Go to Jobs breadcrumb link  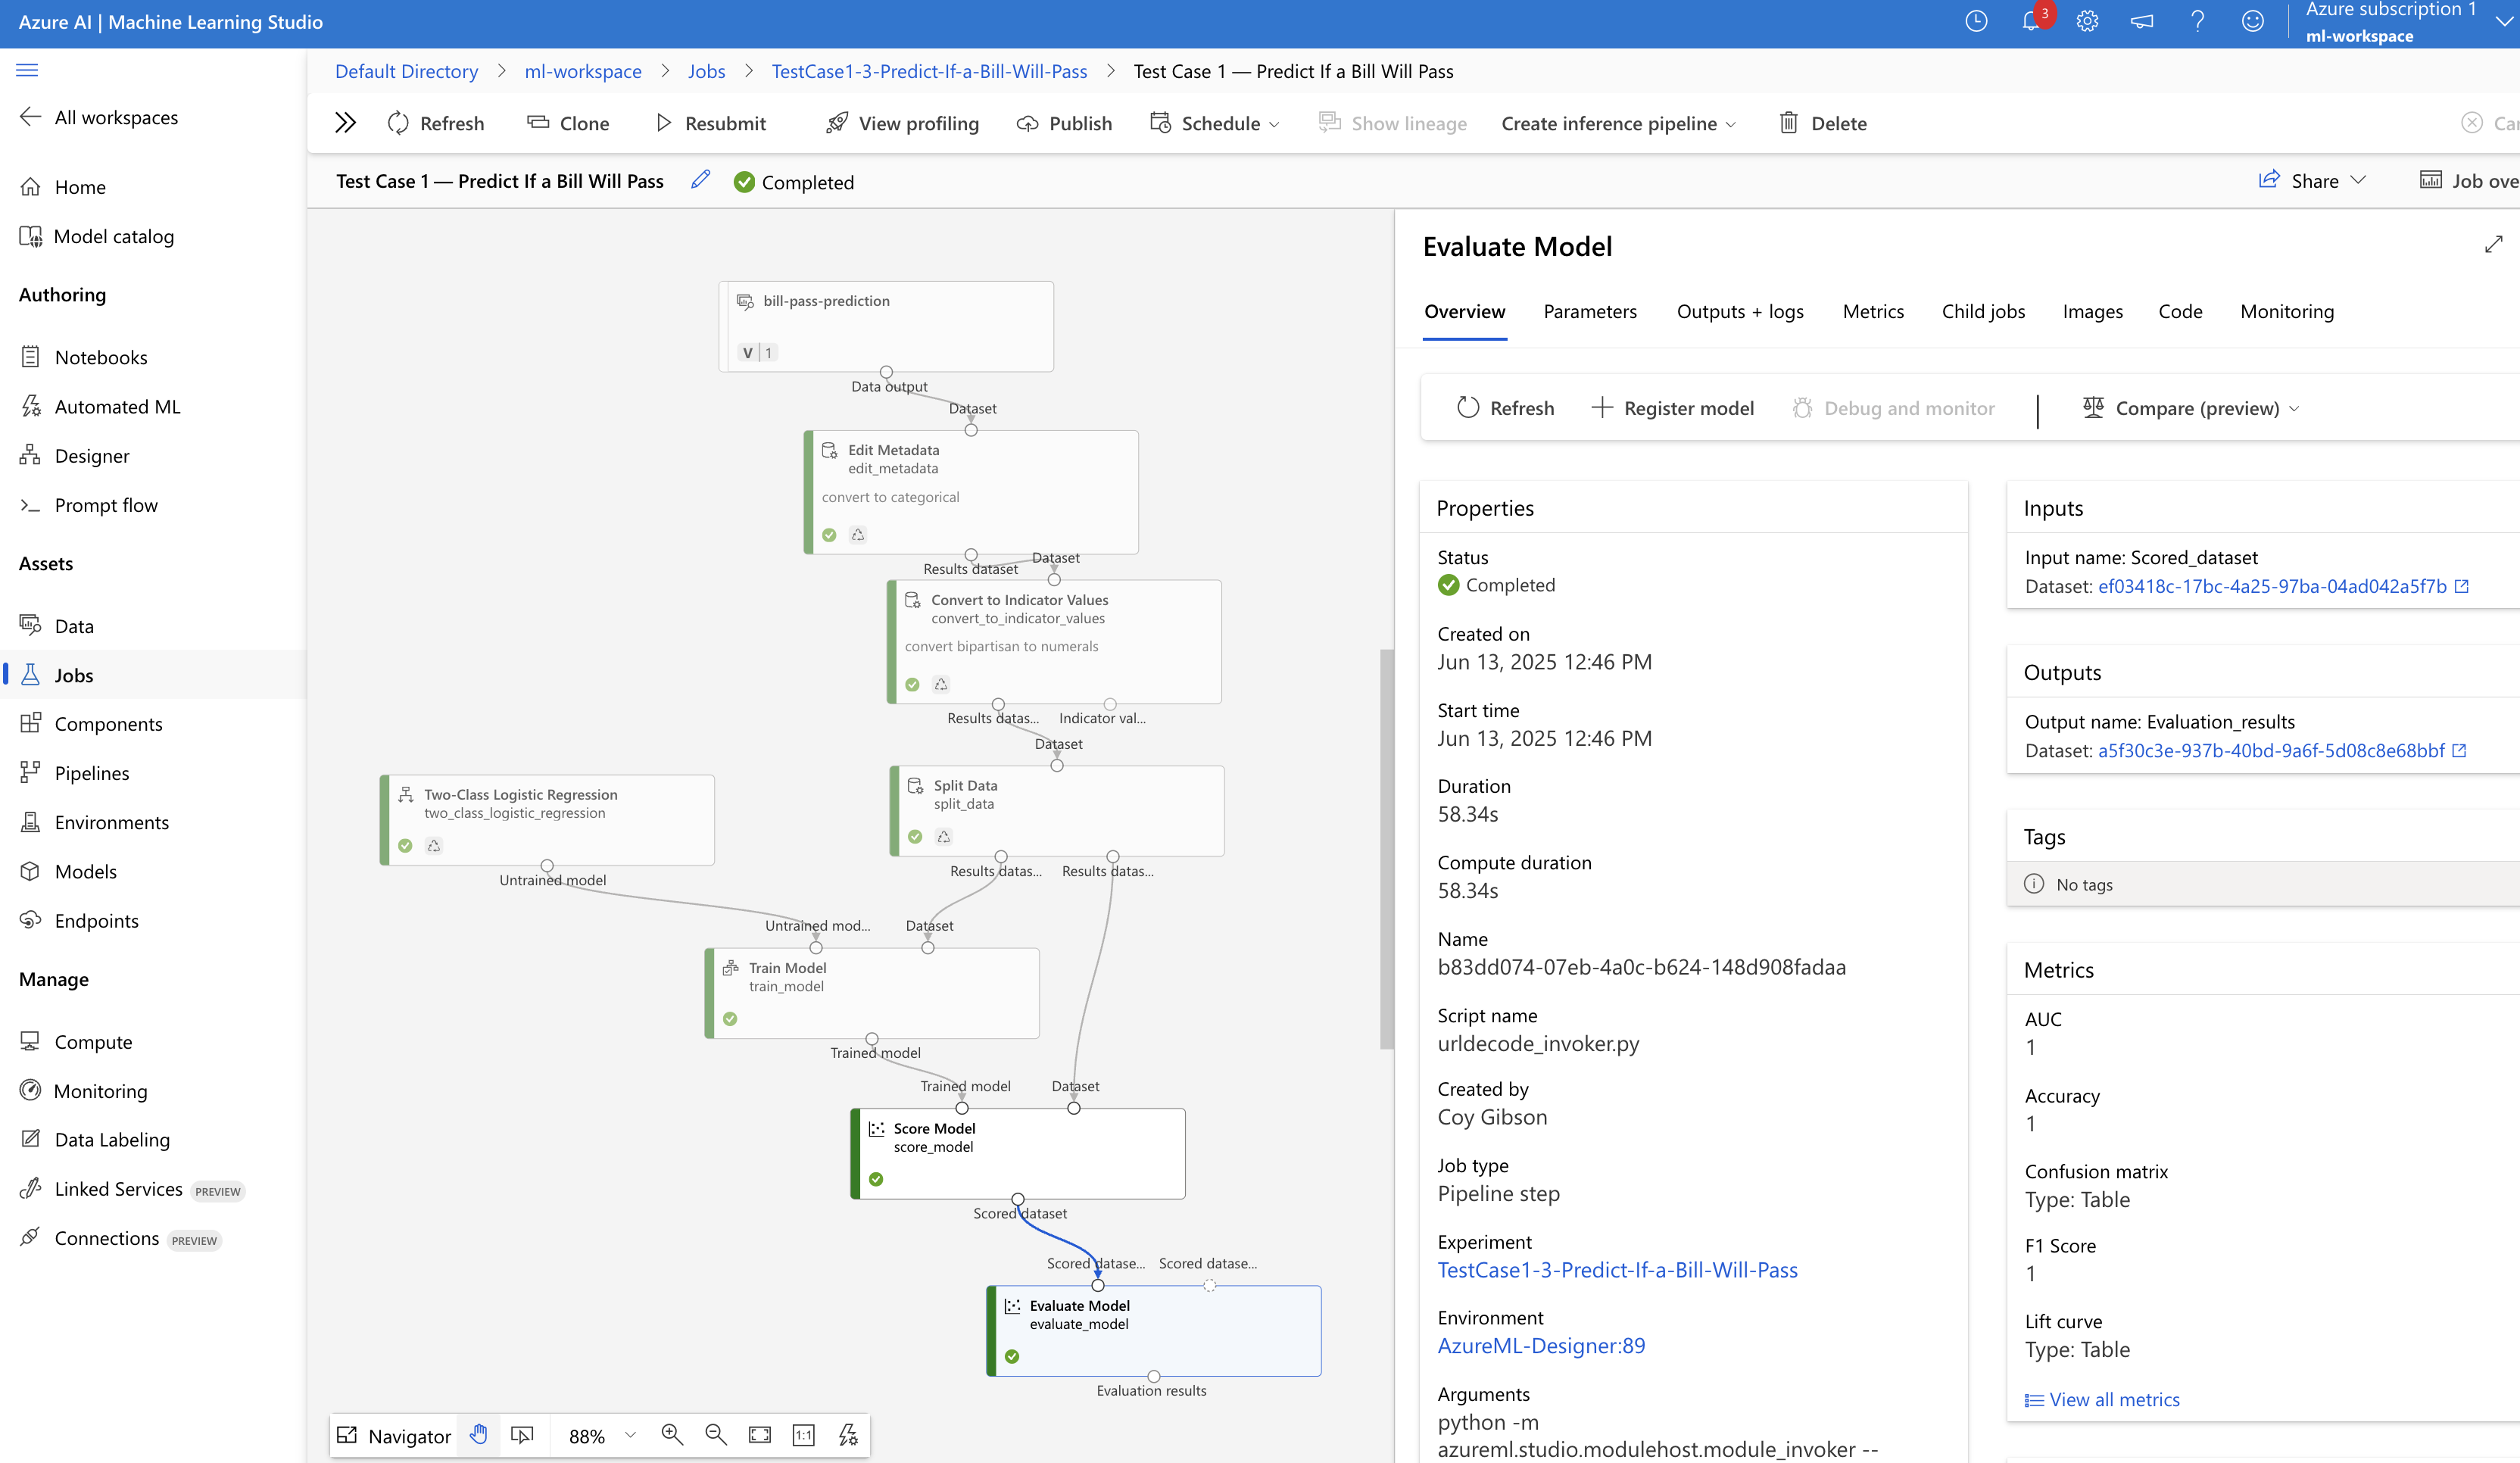point(706,71)
